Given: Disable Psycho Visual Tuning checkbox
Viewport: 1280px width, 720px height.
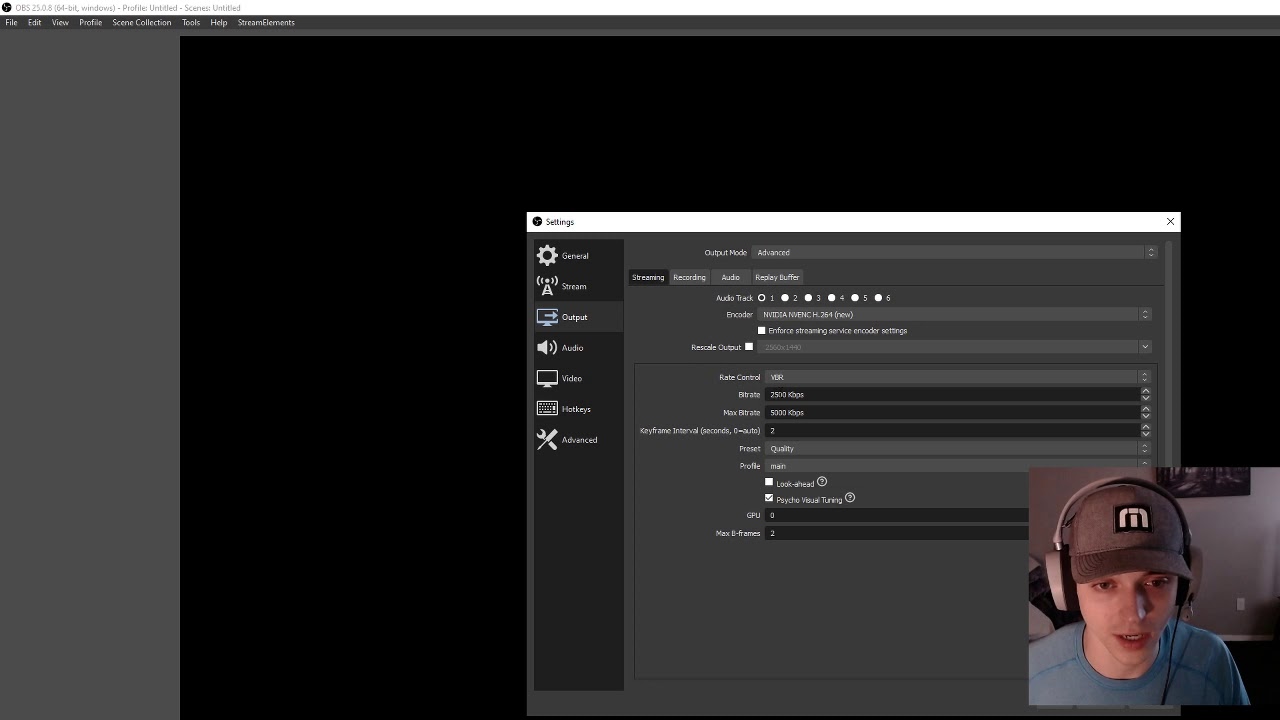Looking at the screenshot, I should tap(769, 498).
